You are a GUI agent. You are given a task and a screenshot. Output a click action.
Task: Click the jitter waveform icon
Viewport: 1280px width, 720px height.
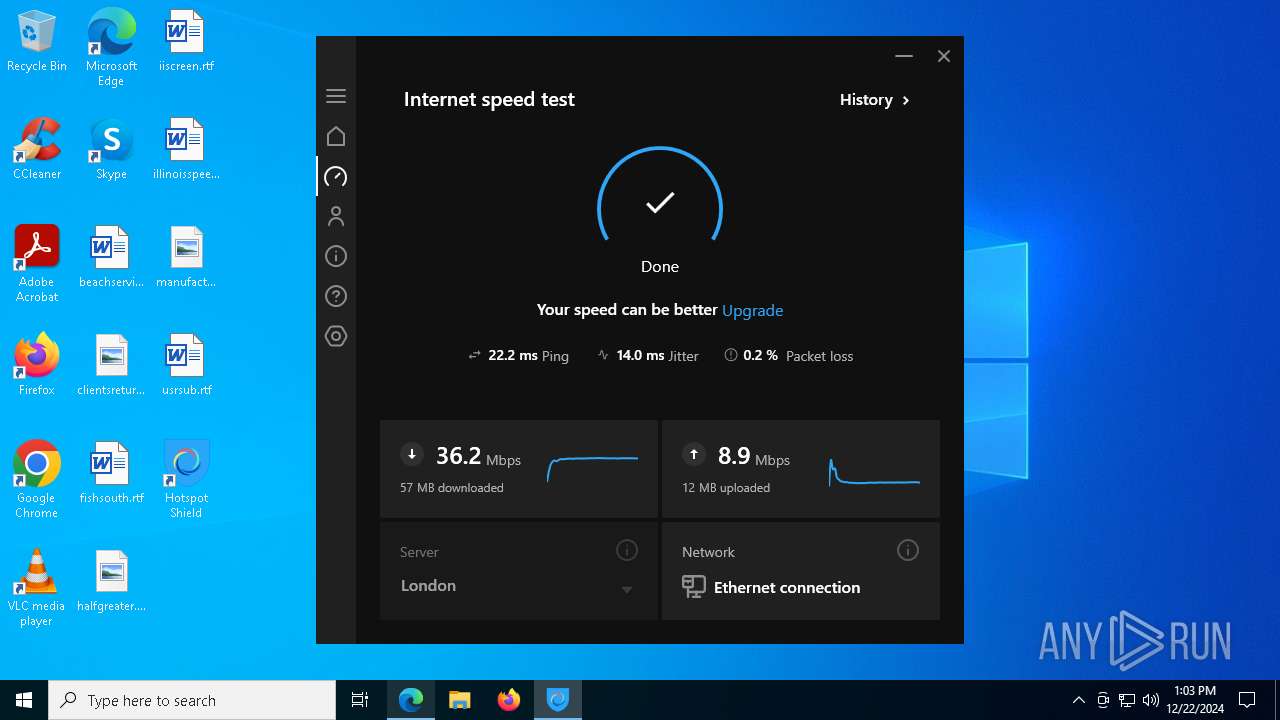(603, 355)
